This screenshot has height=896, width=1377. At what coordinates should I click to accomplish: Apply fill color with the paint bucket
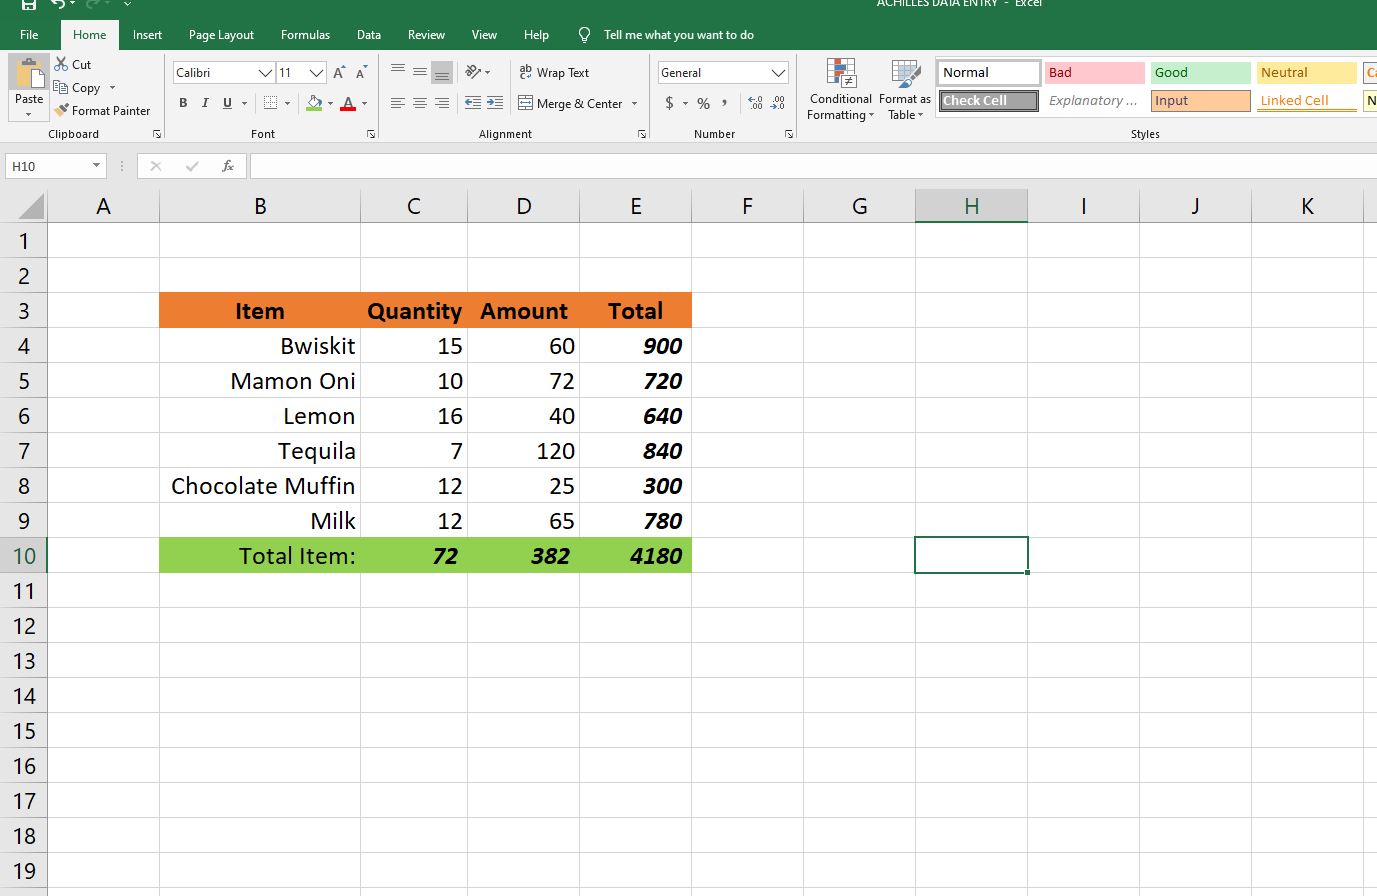314,103
